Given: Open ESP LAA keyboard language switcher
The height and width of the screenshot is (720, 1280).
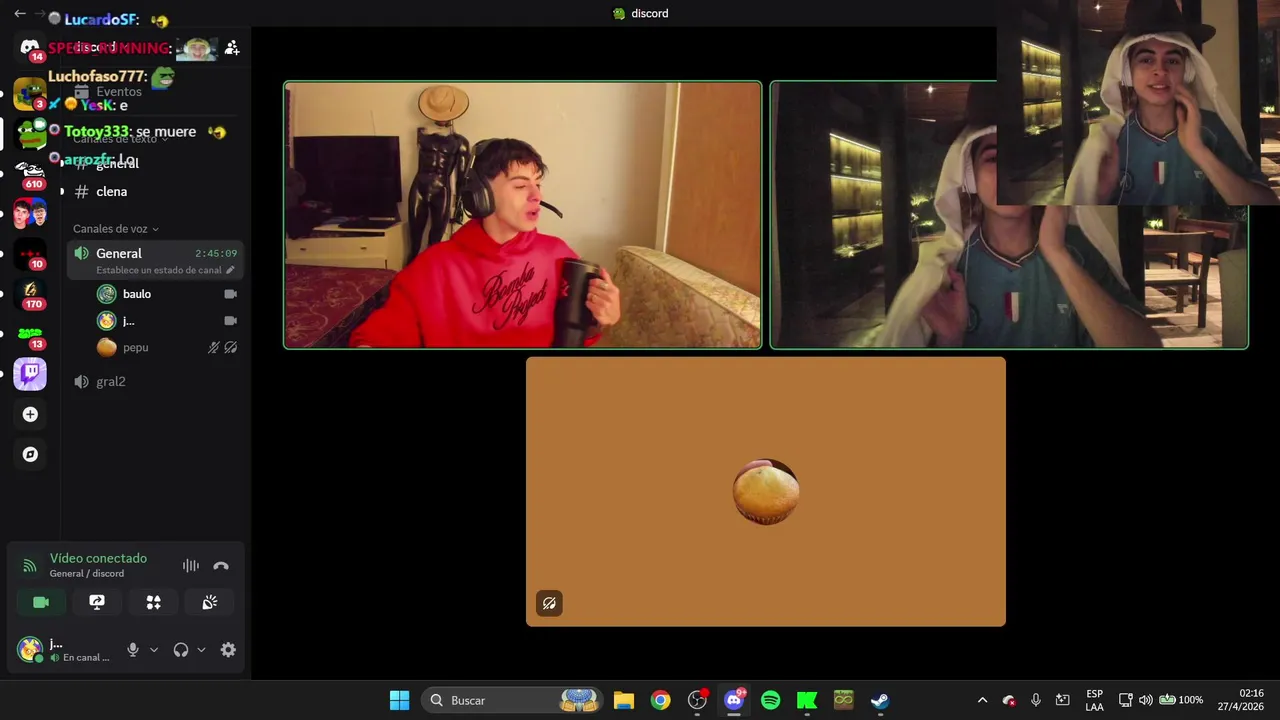Looking at the screenshot, I should click(x=1095, y=700).
